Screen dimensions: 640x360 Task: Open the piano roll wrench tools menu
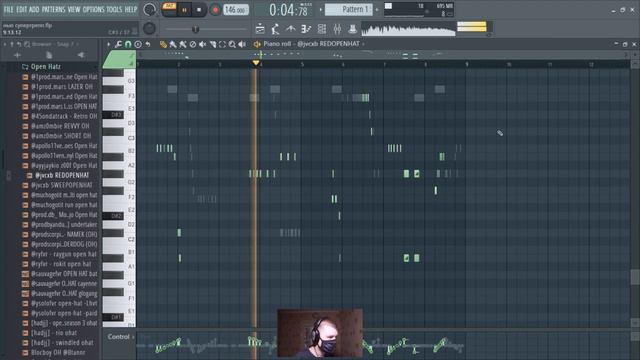point(118,44)
